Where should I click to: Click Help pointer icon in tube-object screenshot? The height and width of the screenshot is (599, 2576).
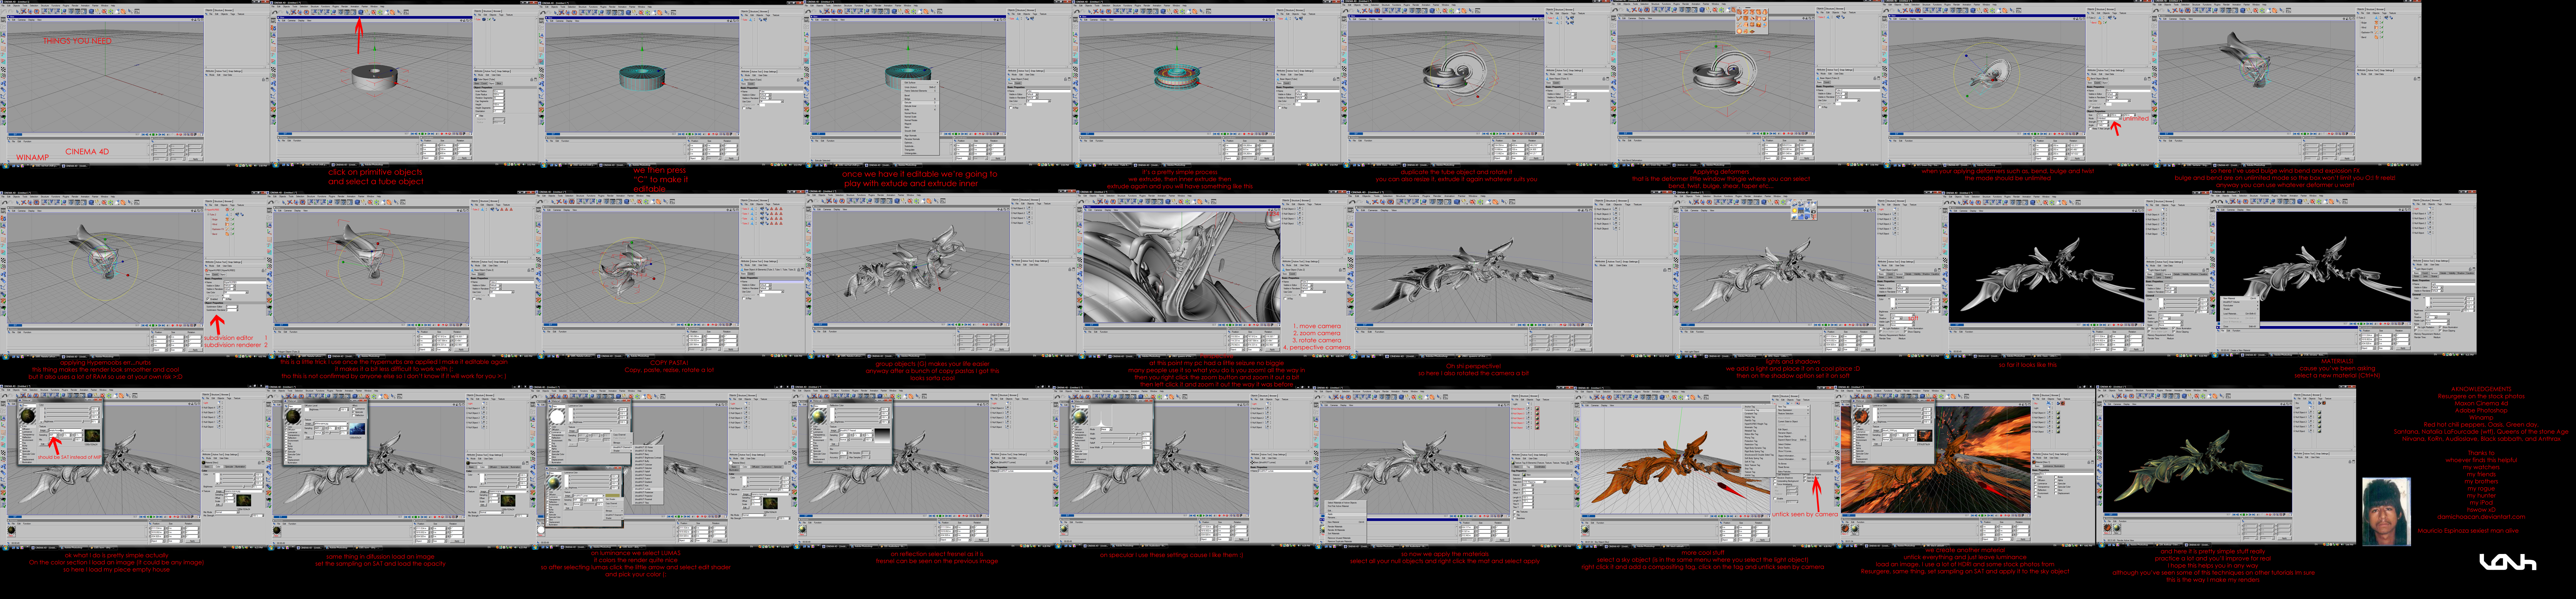pyautogui.click(x=400, y=12)
